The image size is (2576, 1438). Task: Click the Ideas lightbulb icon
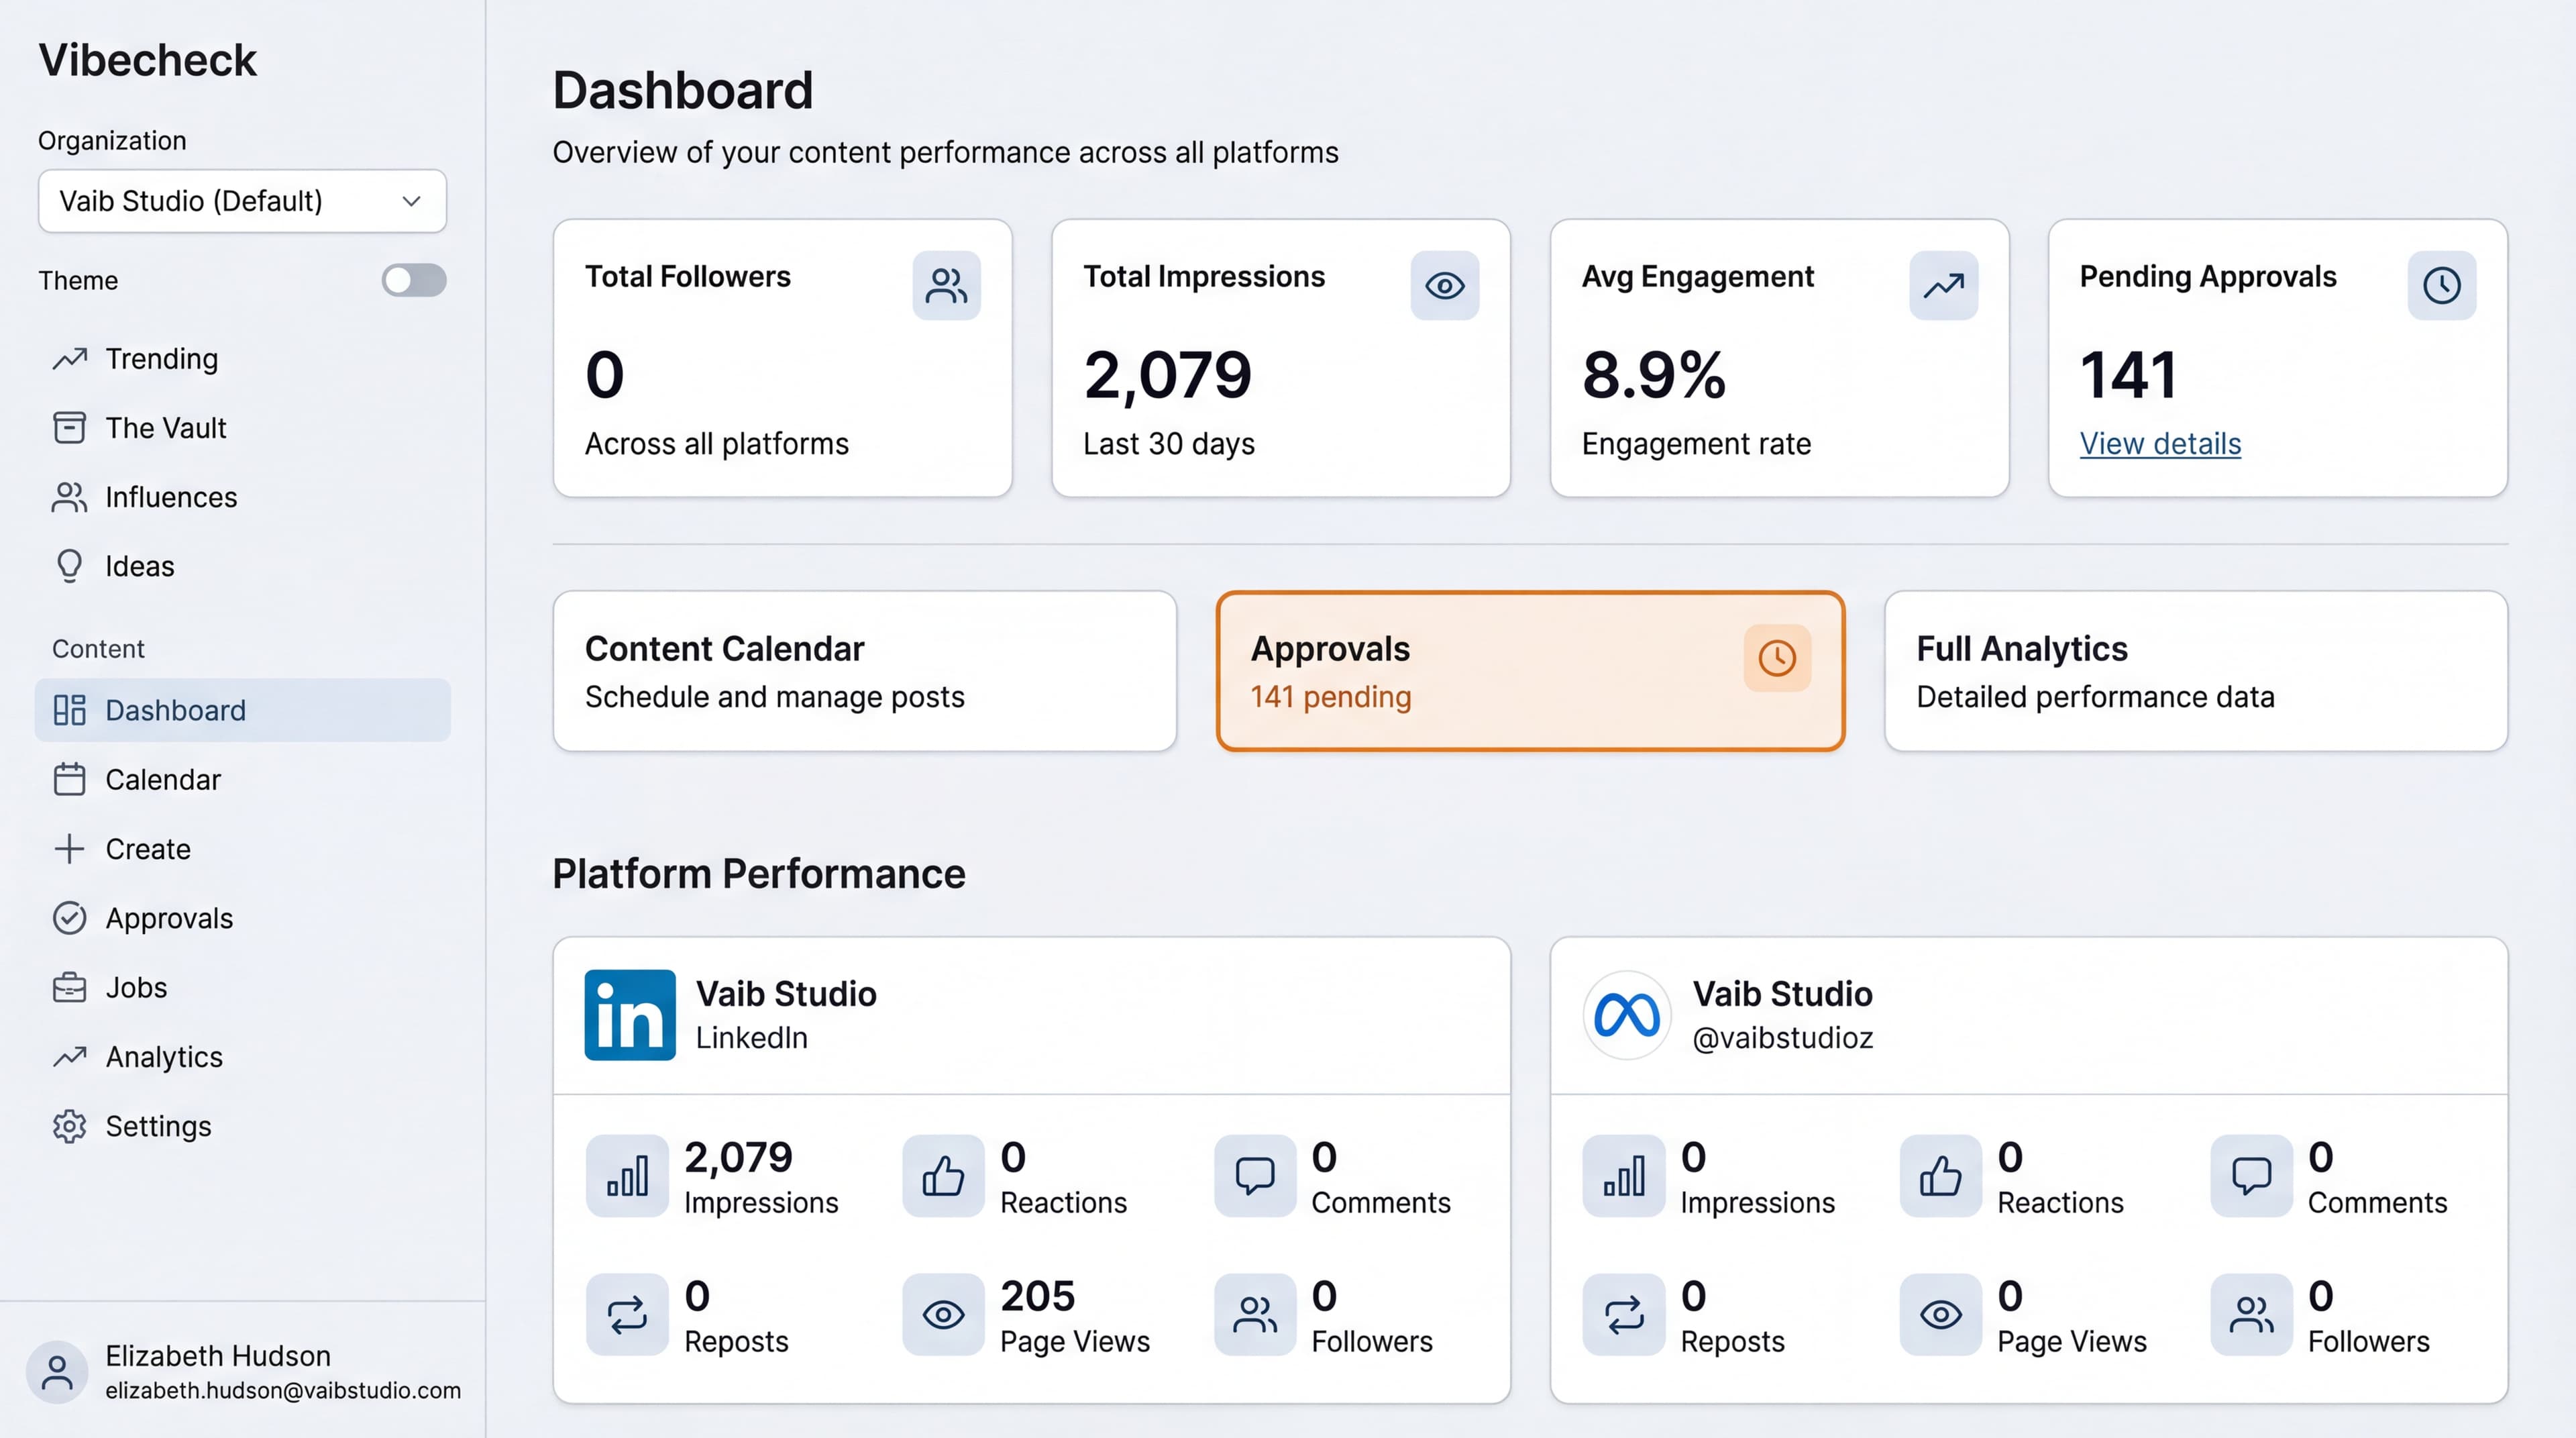coord(69,566)
